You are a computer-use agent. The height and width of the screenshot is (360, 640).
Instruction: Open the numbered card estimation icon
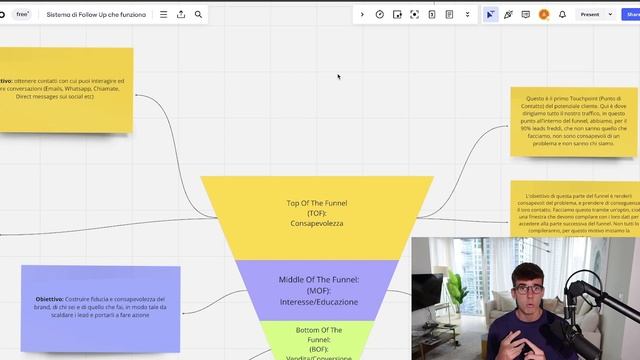pyautogui.click(x=432, y=15)
